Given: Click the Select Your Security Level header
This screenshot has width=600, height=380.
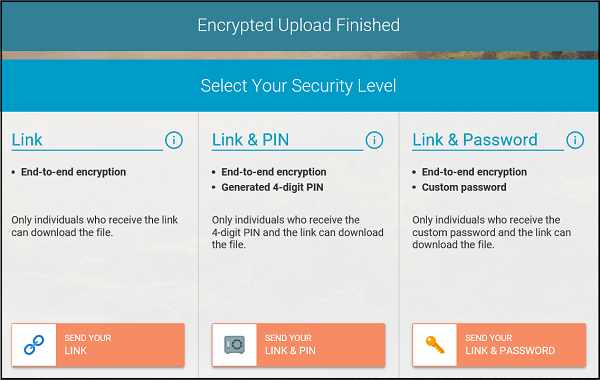Looking at the screenshot, I should tap(299, 86).
